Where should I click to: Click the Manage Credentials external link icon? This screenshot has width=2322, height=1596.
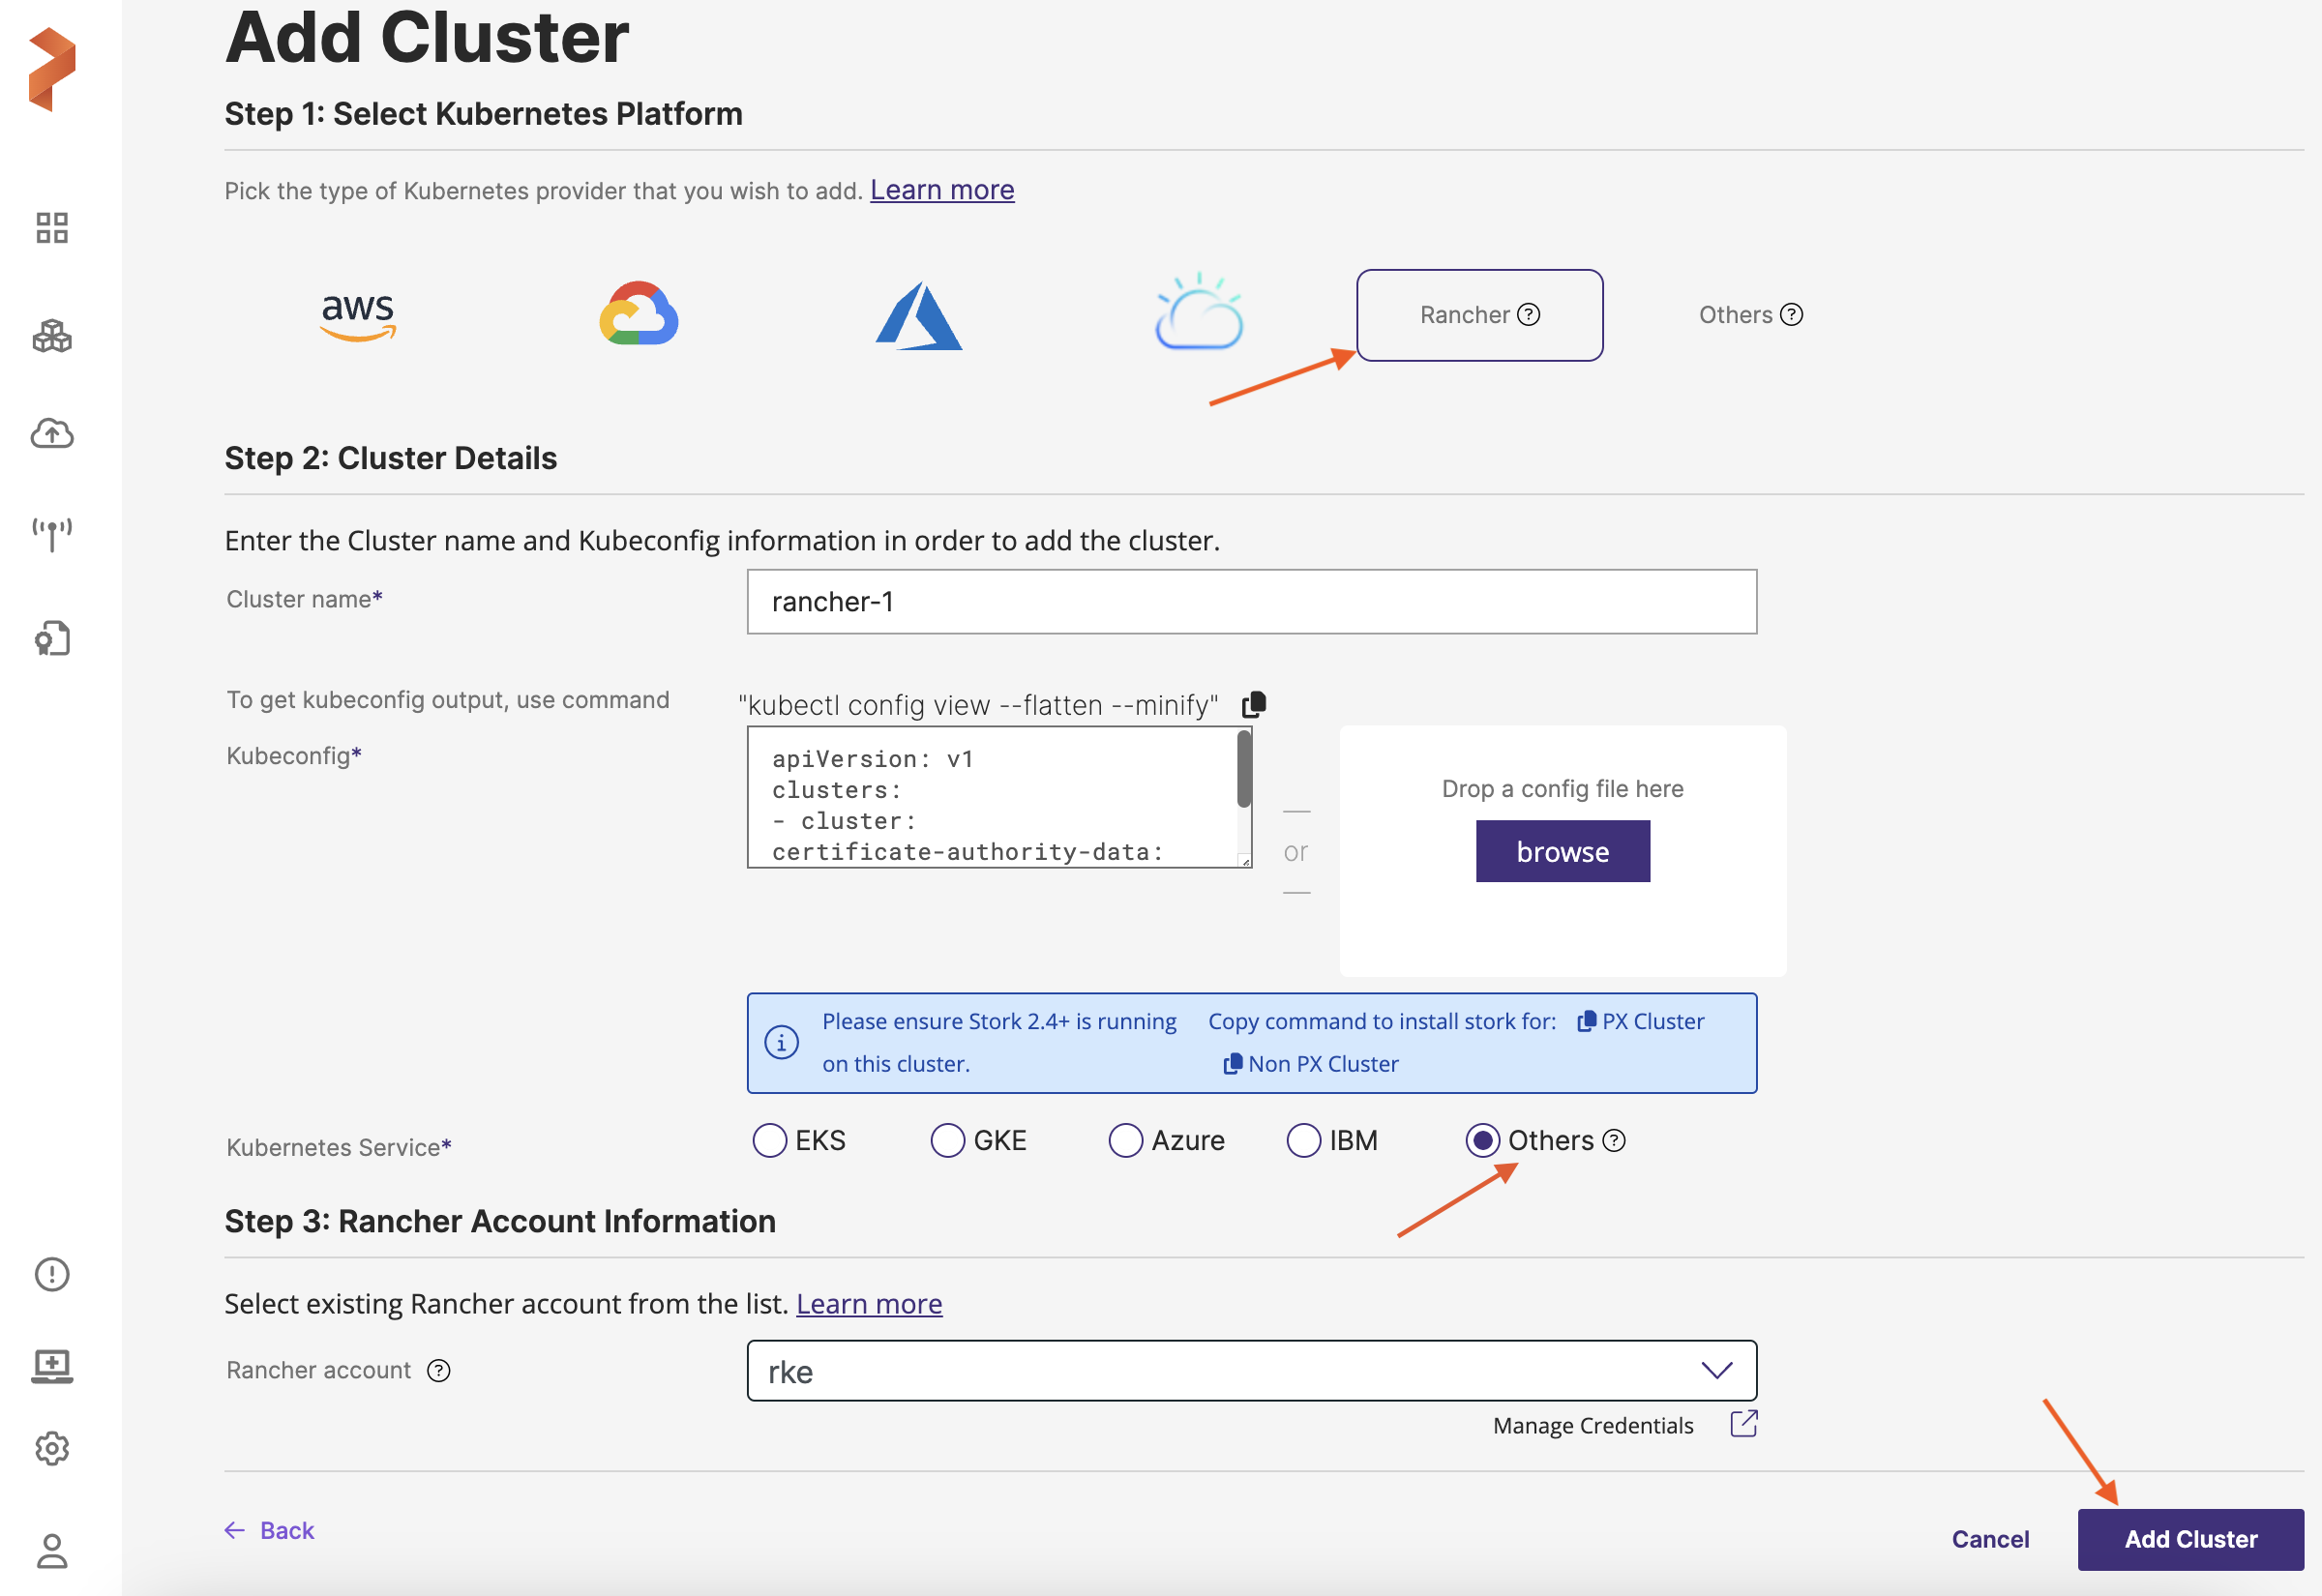point(1743,1424)
